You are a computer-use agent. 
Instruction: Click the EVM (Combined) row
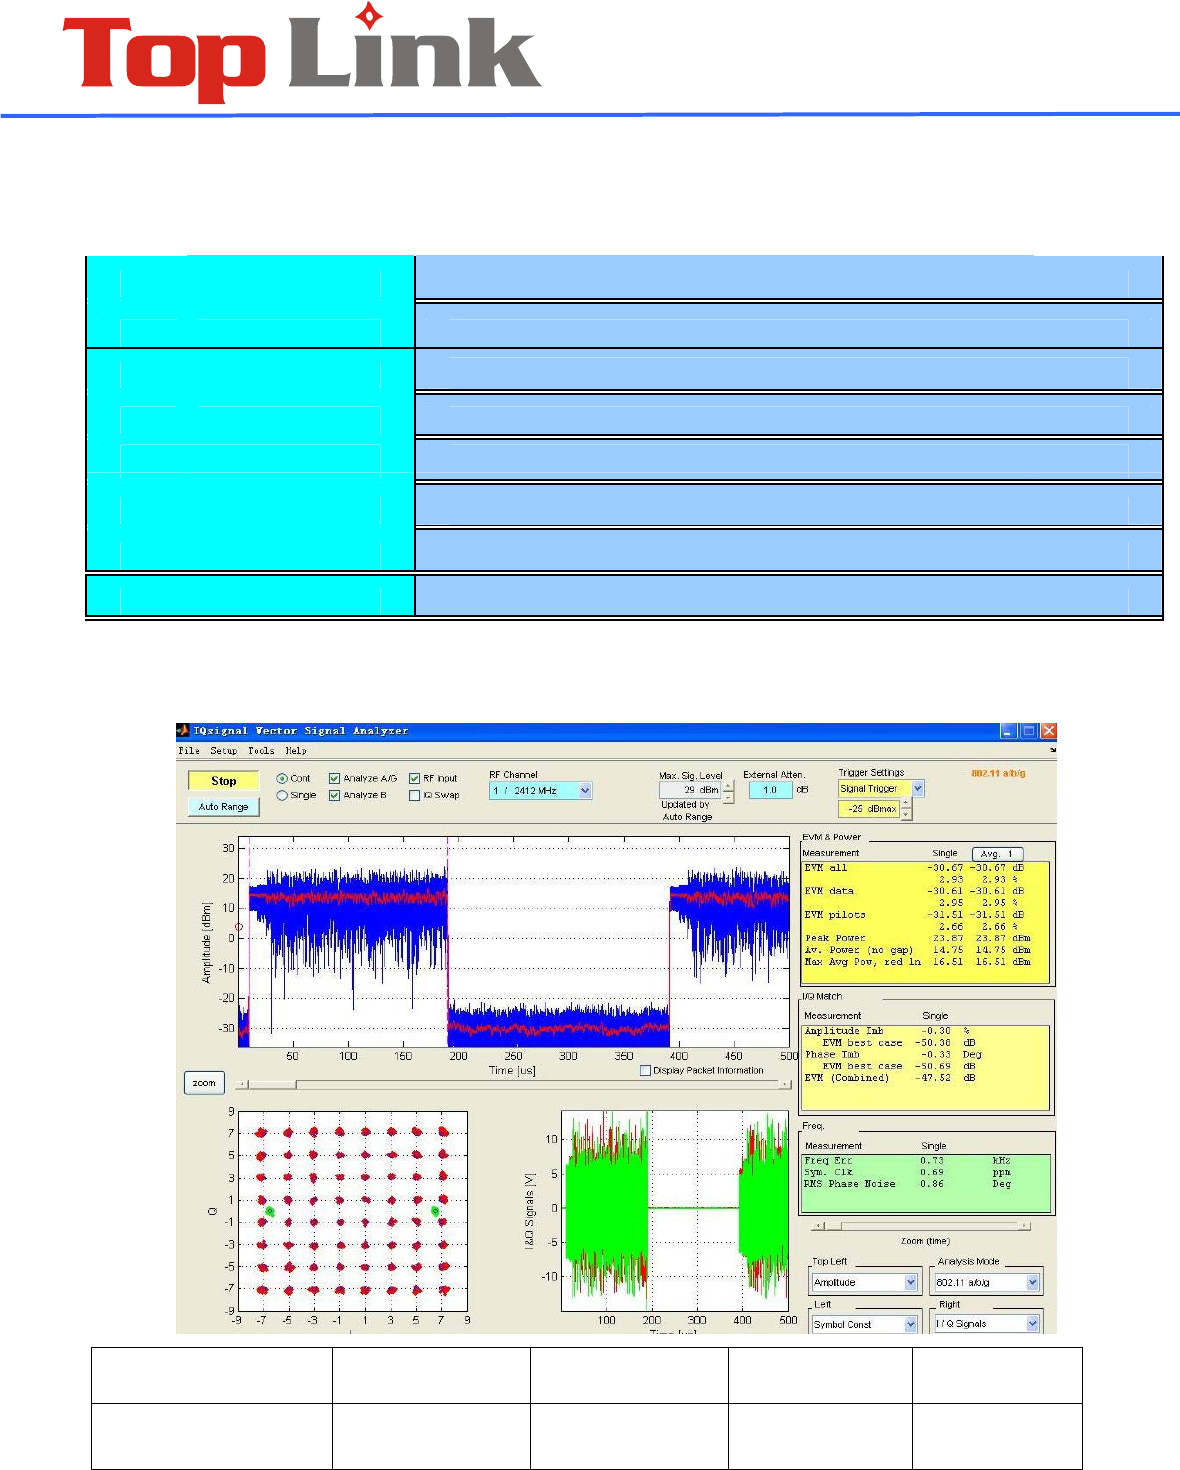click(x=890, y=1078)
